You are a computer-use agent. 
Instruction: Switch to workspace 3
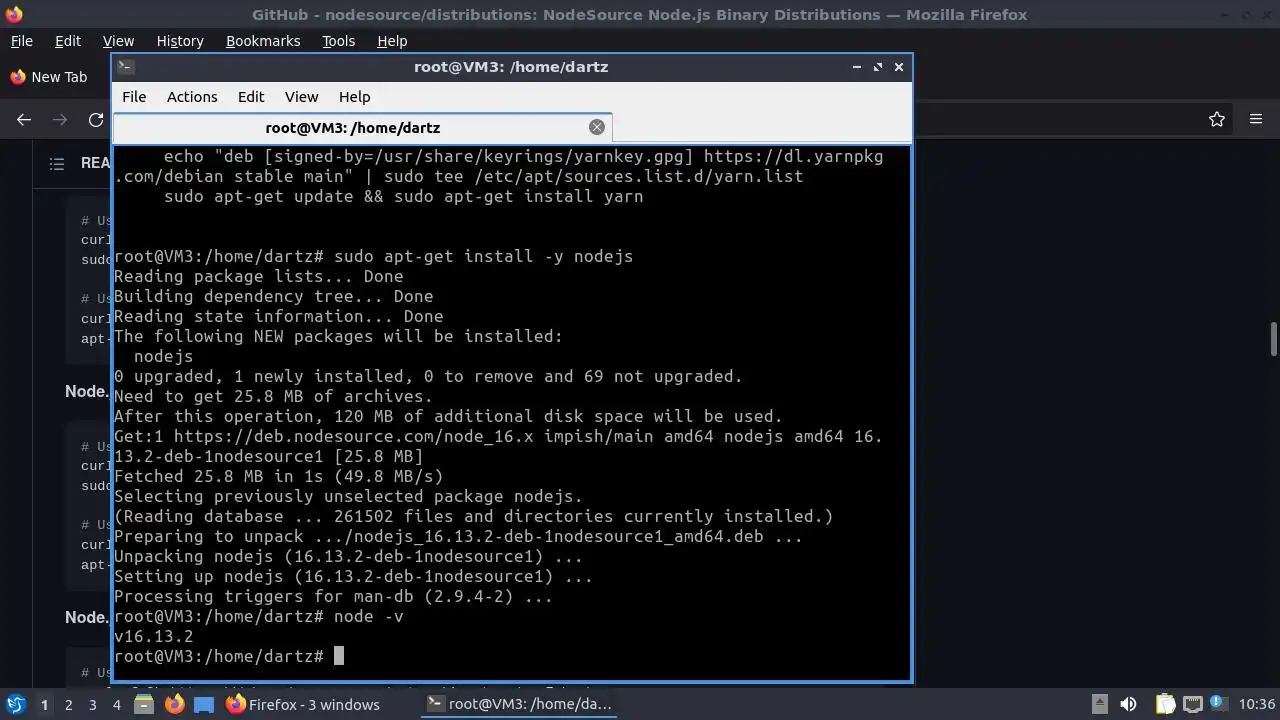92,705
